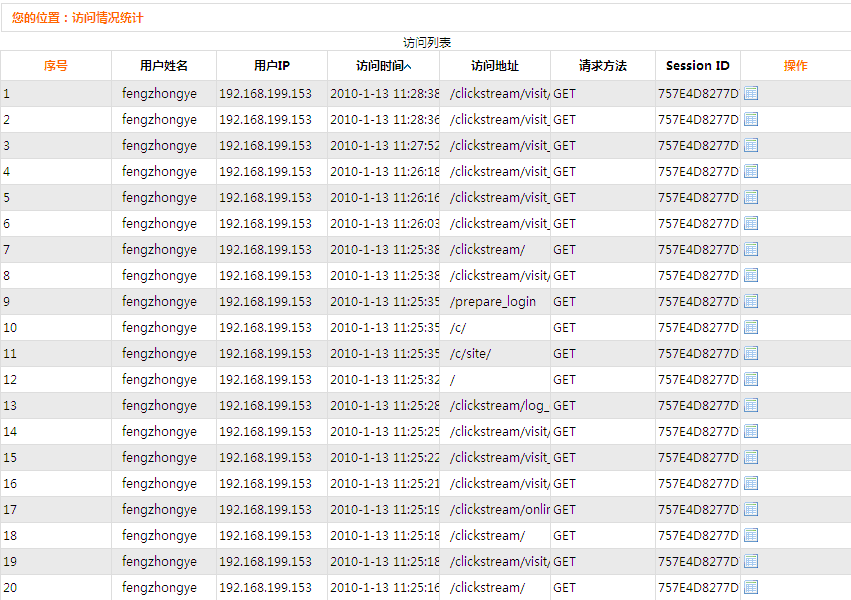851x600 pixels.
Task: Open details icon for row 1
Action: (x=751, y=93)
